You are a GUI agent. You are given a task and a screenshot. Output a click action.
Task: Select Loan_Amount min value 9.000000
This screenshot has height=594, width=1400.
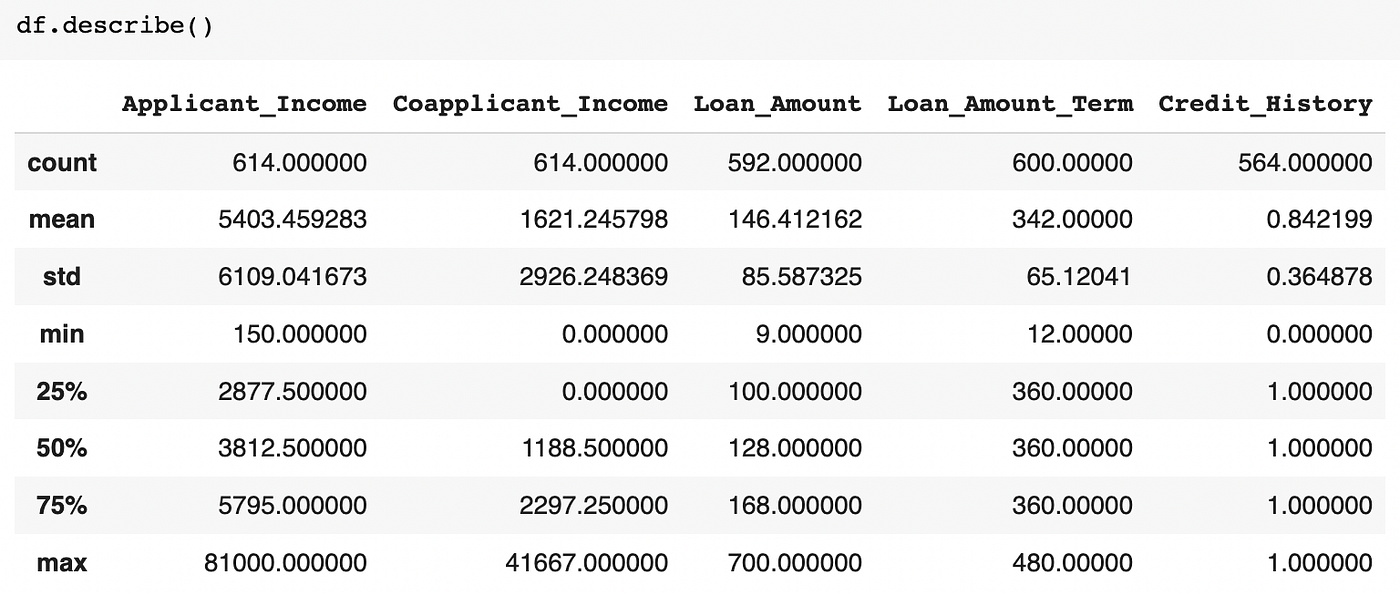point(808,334)
